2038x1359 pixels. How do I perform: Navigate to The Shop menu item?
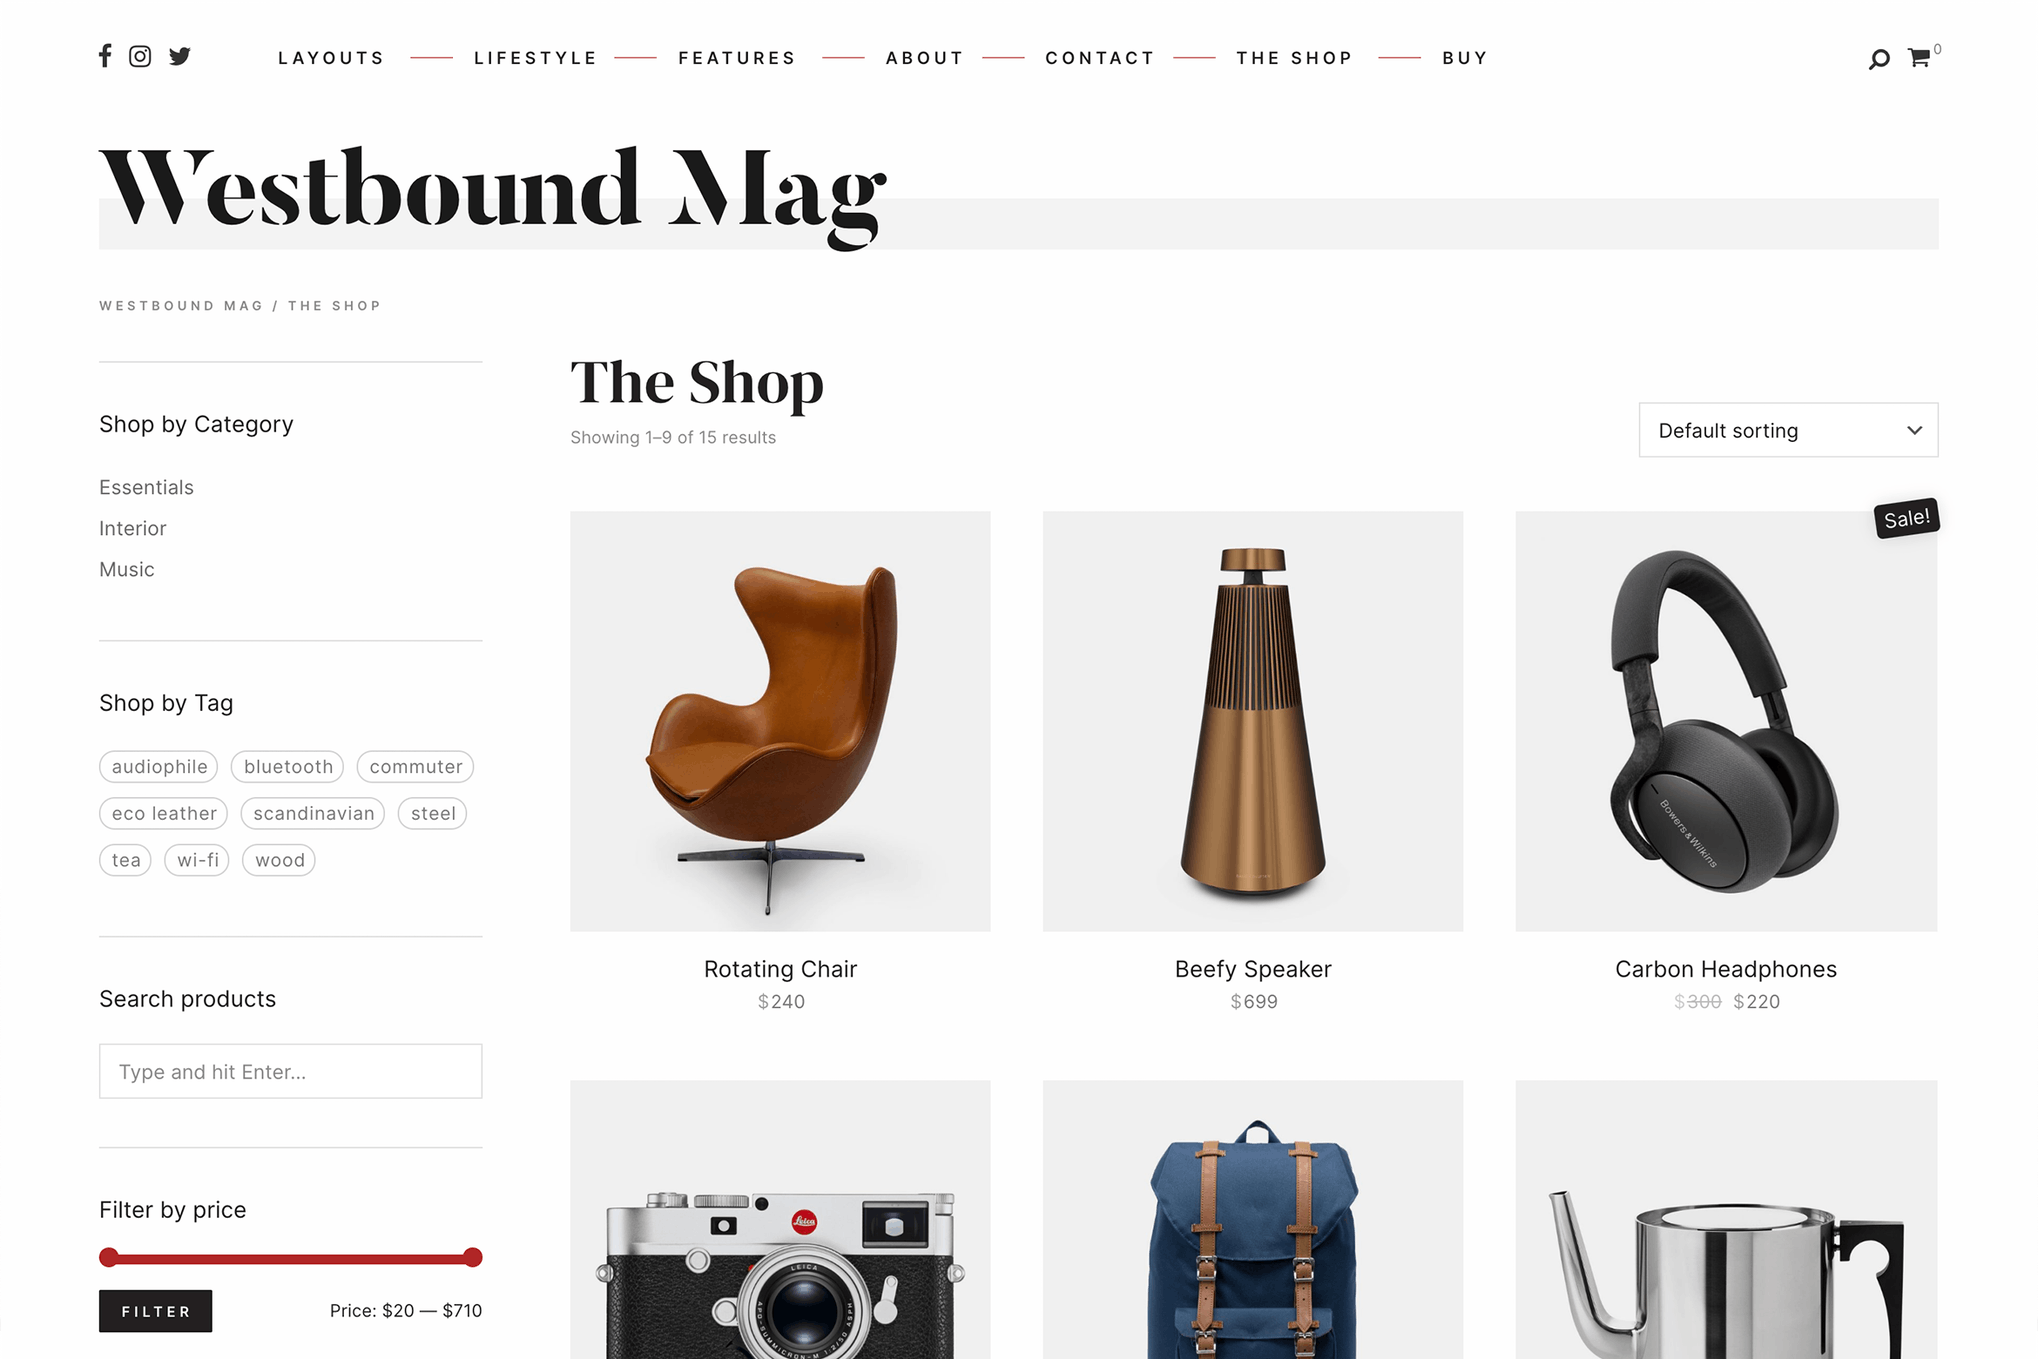tap(1293, 58)
